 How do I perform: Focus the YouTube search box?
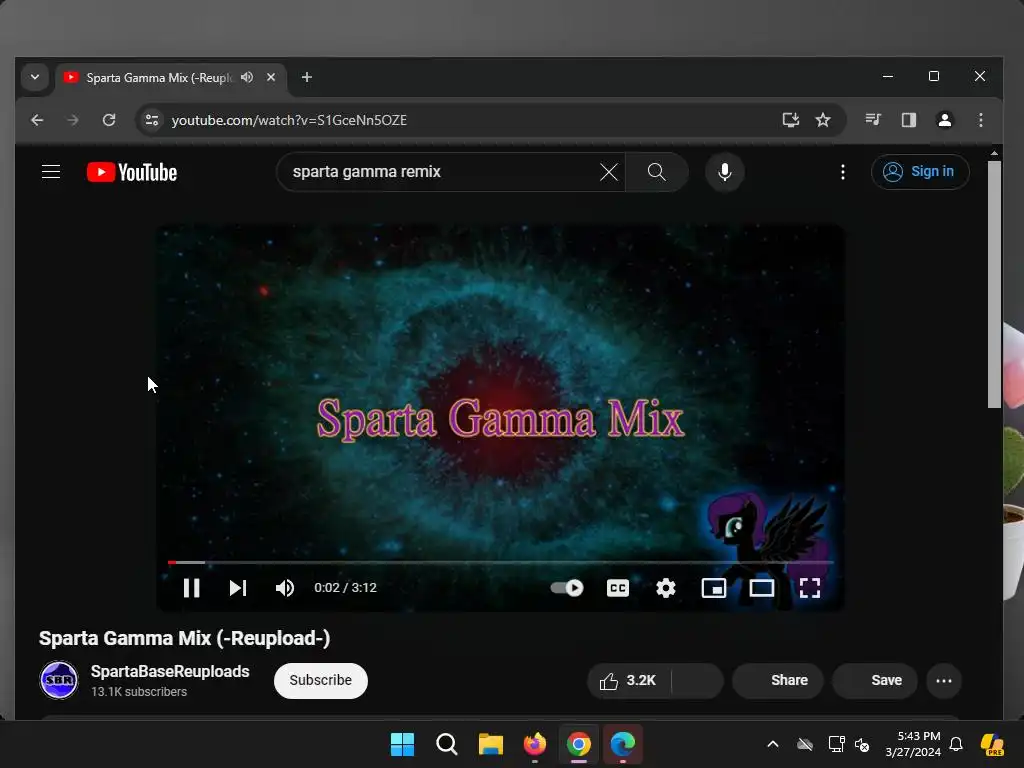tap(443, 172)
